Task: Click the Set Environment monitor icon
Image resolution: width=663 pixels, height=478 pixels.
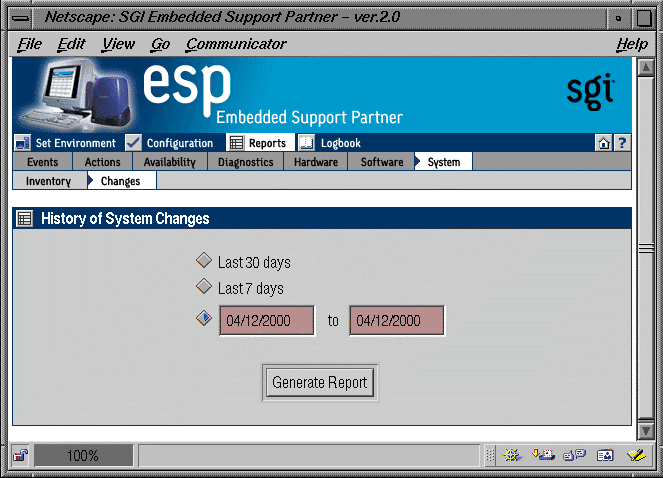Action: (x=22, y=143)
